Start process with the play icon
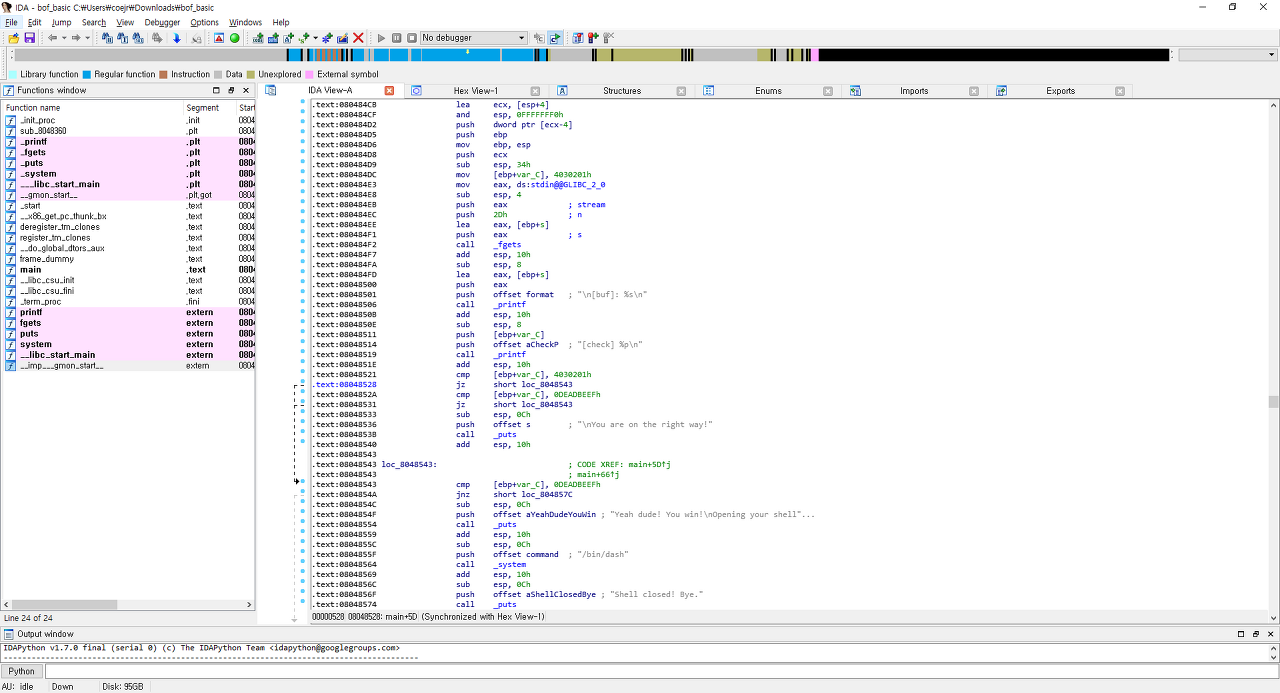Image resolution: width=1280 pixels, height=693 pixels. pyautogui.click(x=381, y=38)
